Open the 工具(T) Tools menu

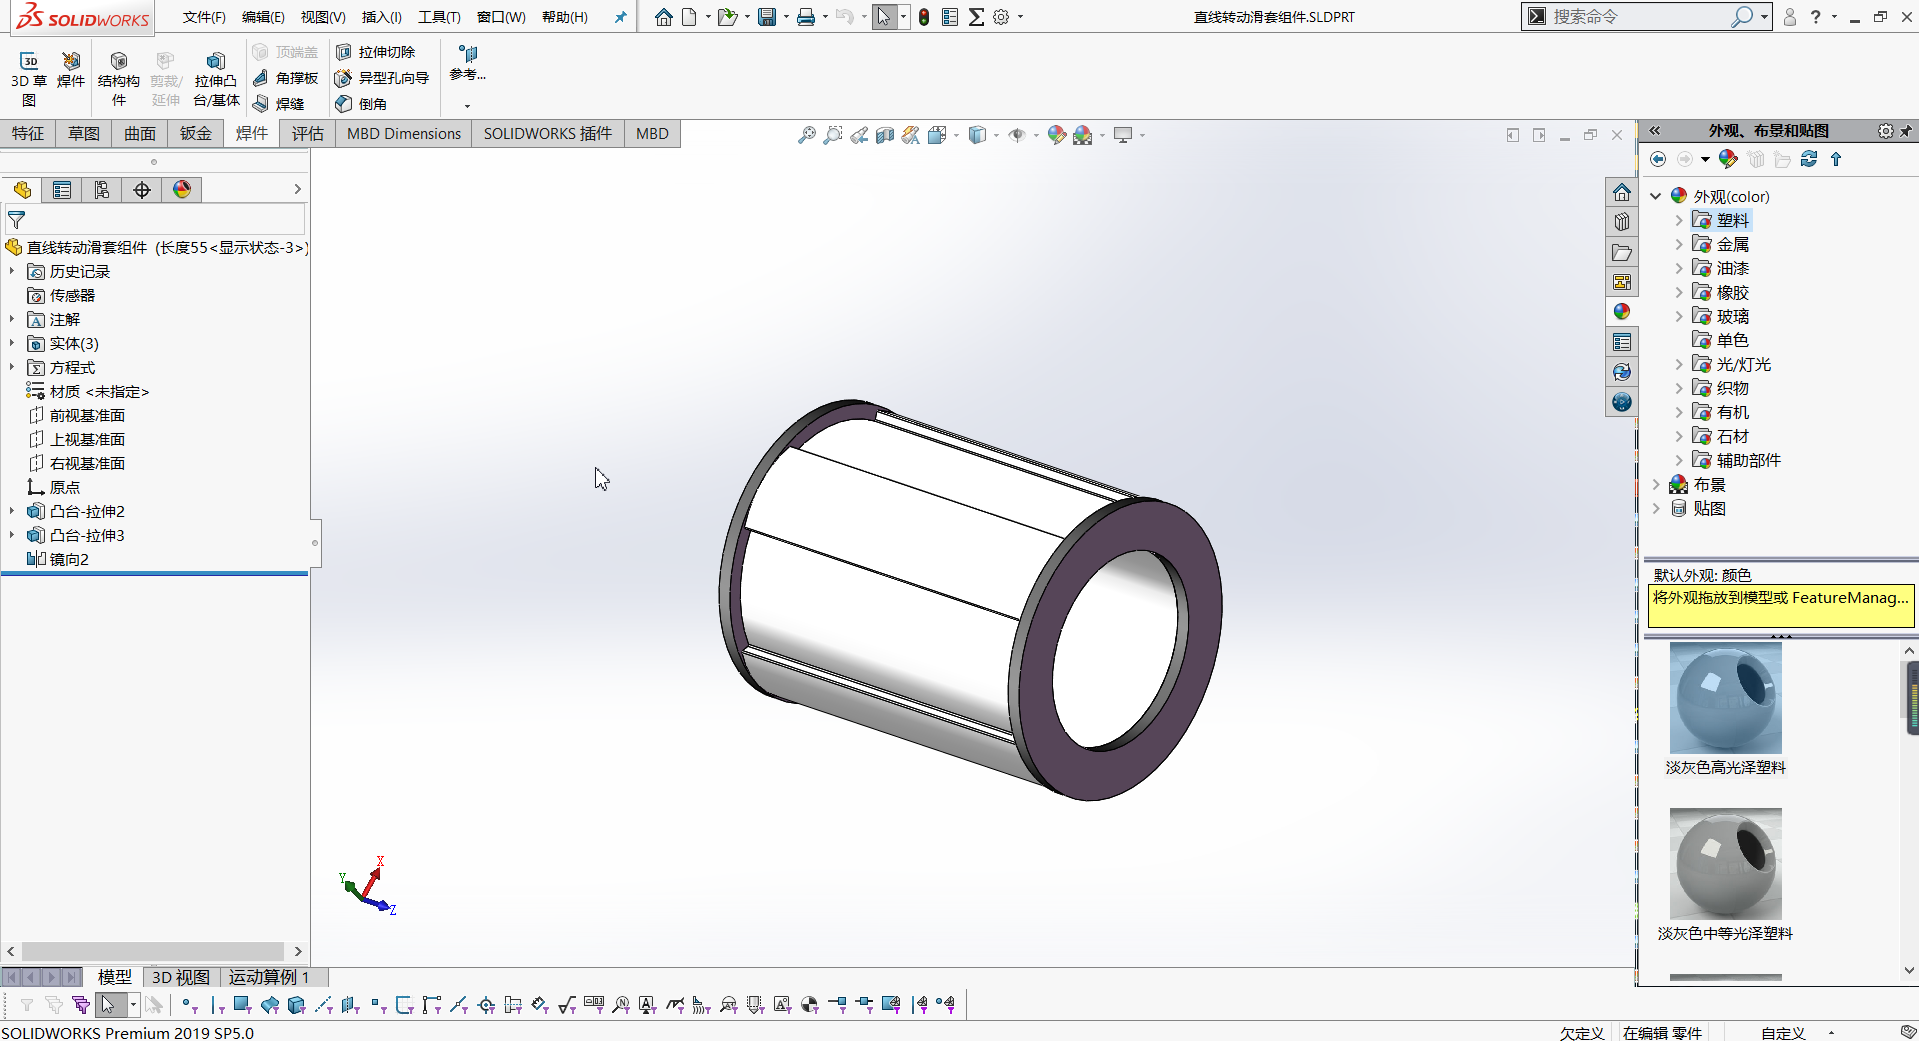pyautogui.click(x=439, y=17)
